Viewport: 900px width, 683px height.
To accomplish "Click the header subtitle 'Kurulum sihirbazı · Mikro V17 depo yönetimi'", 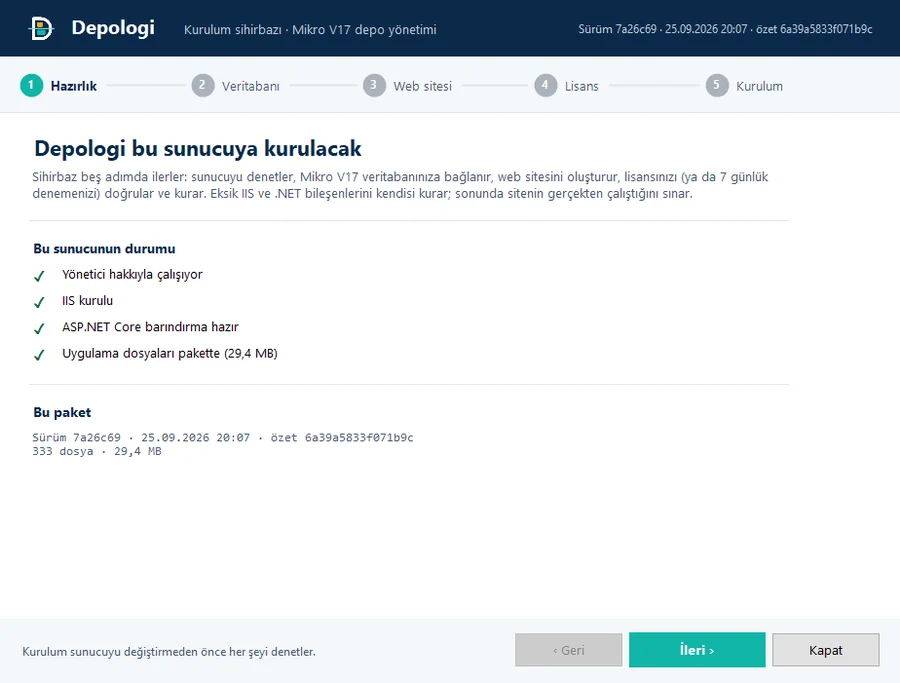I will (310, 29).
